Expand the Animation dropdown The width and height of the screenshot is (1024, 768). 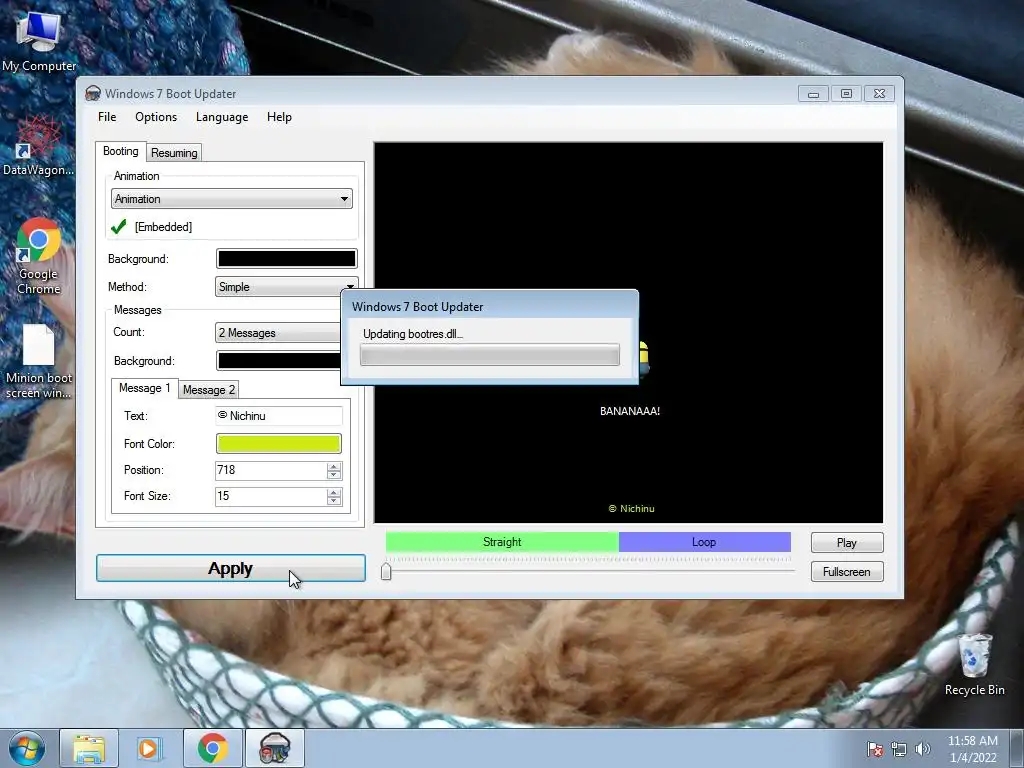[x=232, y=199]
